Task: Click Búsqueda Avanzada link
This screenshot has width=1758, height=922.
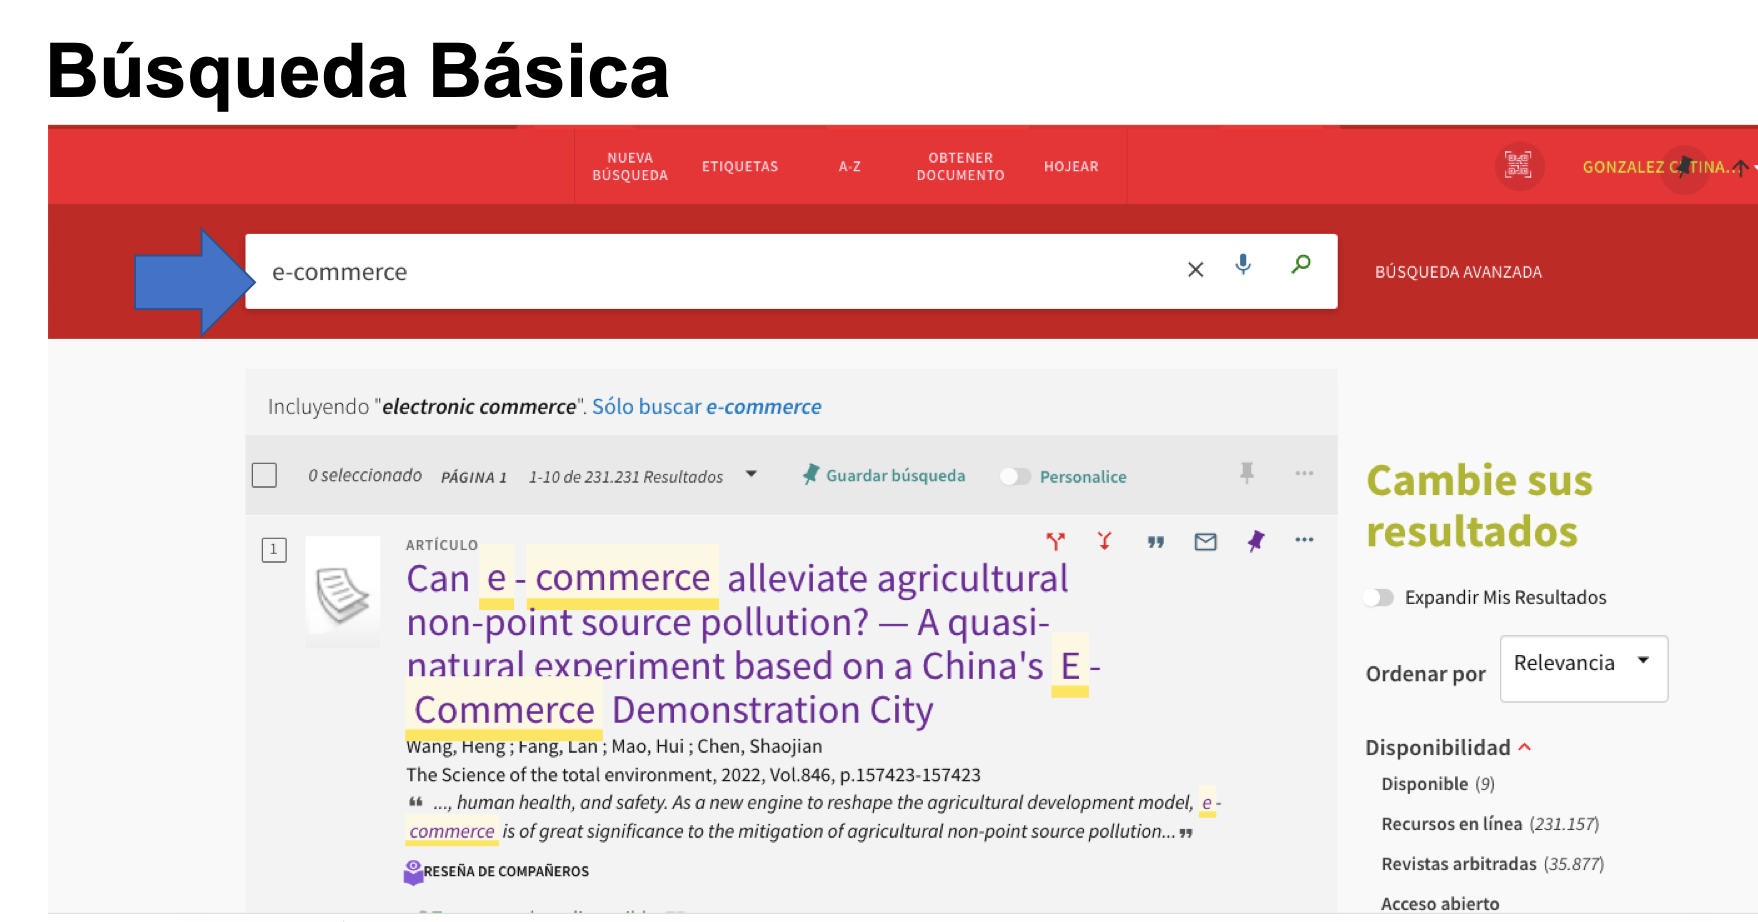Action: click(1458, 272)
